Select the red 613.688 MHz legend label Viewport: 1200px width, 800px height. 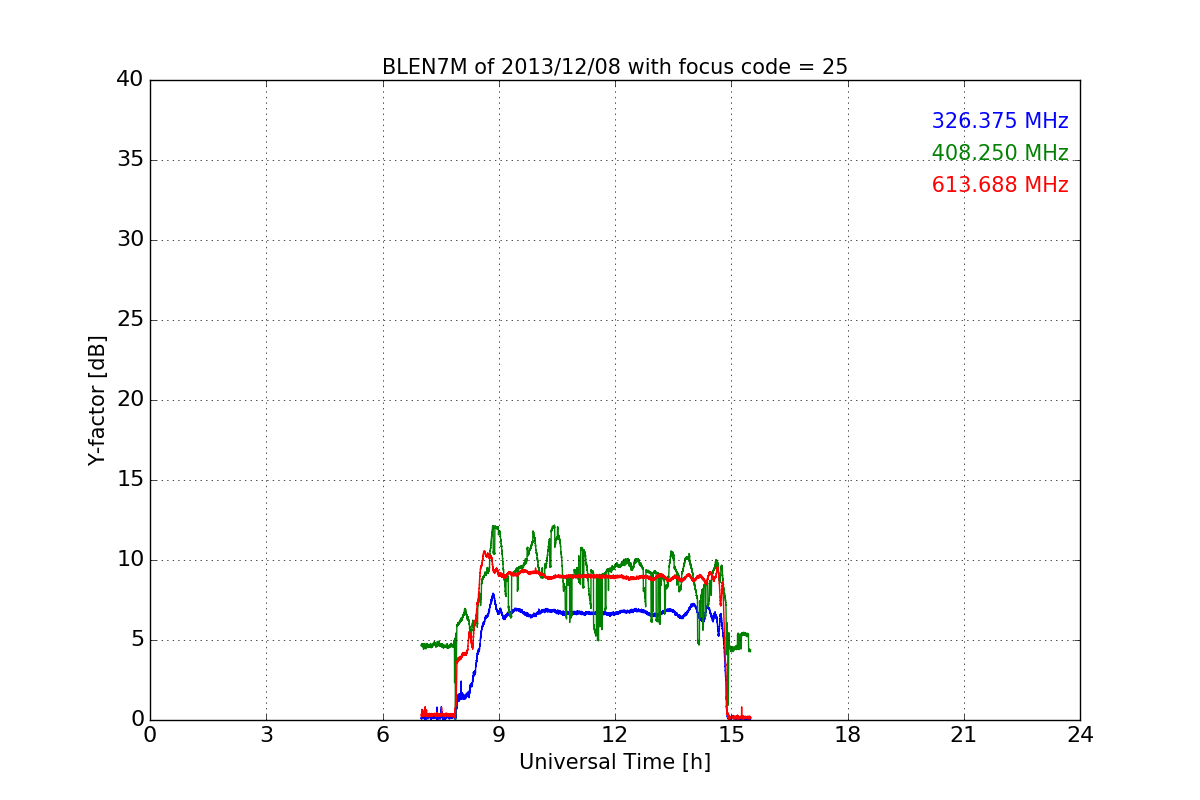click(x=1000, y=185)
